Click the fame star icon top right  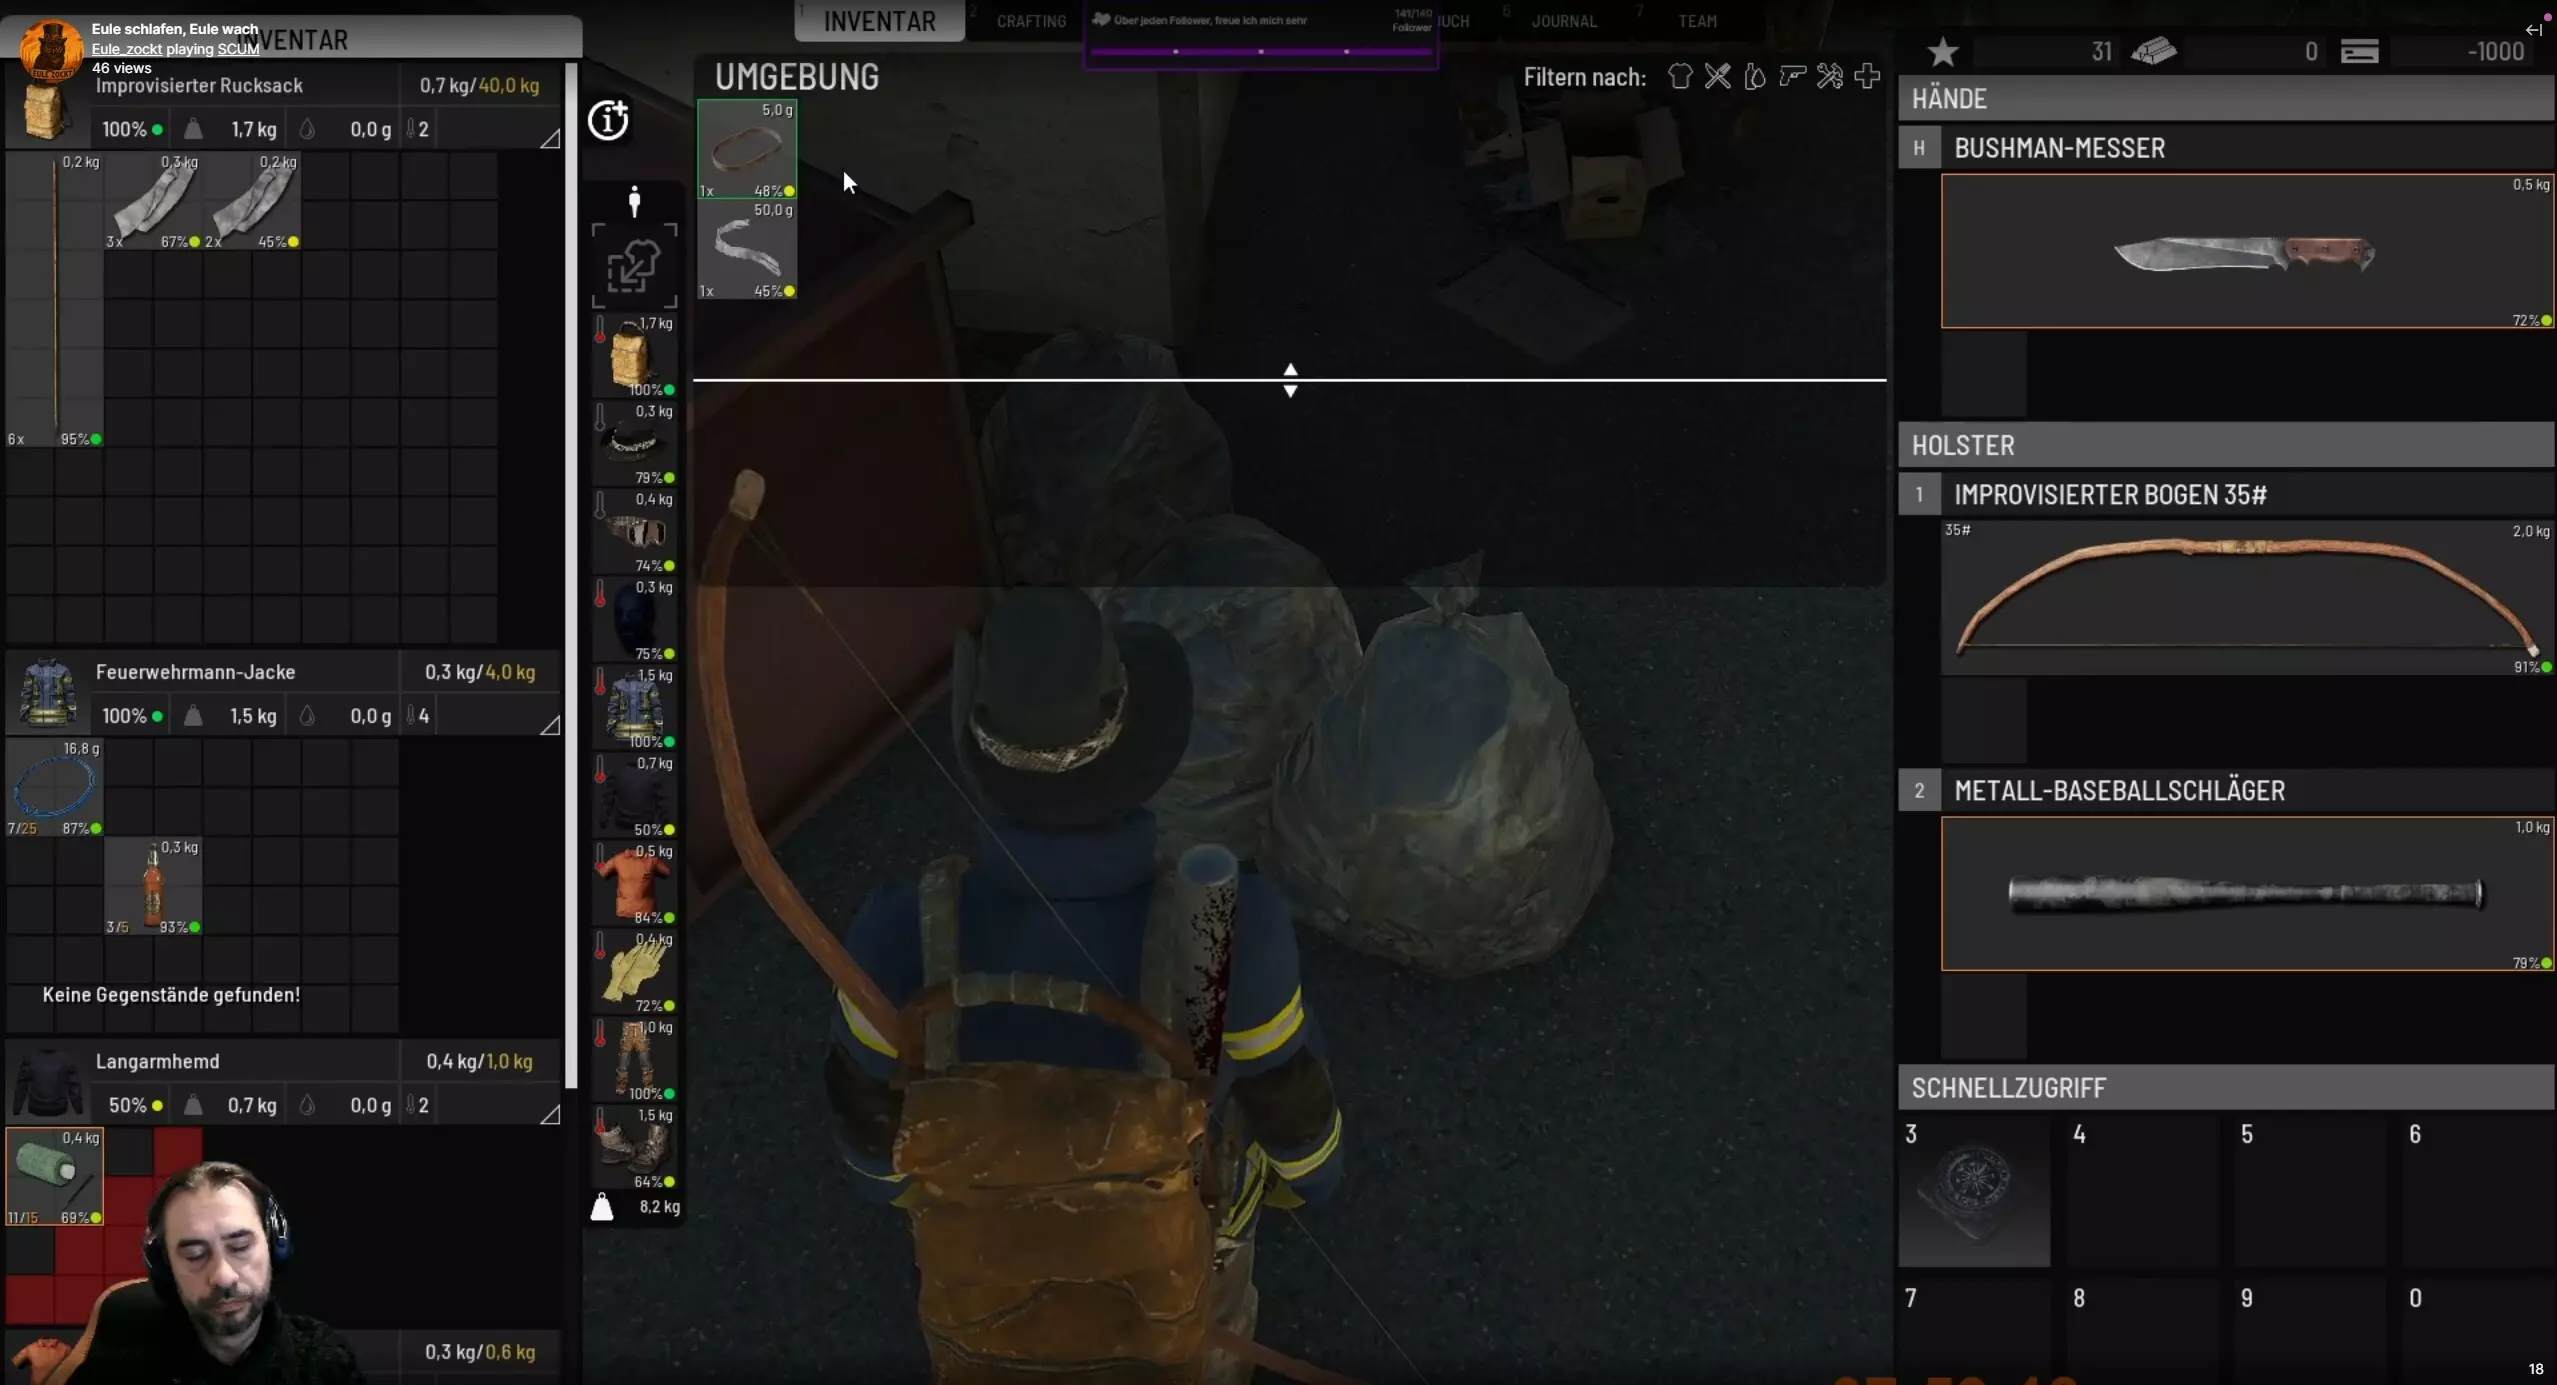tap(1942, 52)
